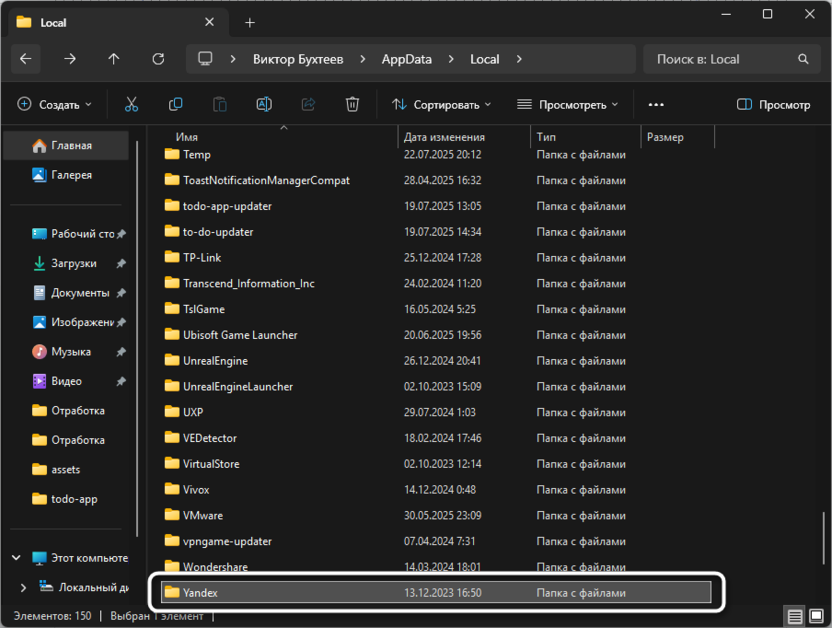Viewport: 832px width, 628px height.
Task: Expand the Создать new item menu
Action: (x=55, y=104)
